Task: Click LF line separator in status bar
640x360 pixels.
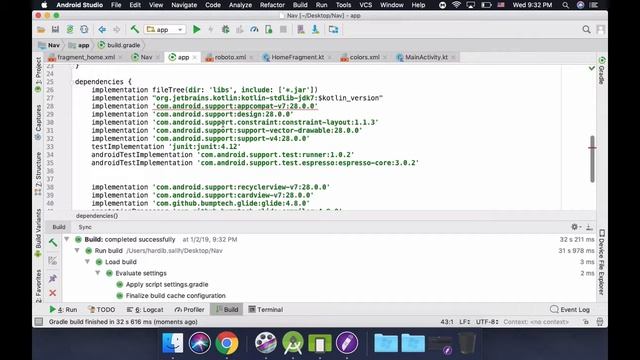Action: tap(464, 322)
